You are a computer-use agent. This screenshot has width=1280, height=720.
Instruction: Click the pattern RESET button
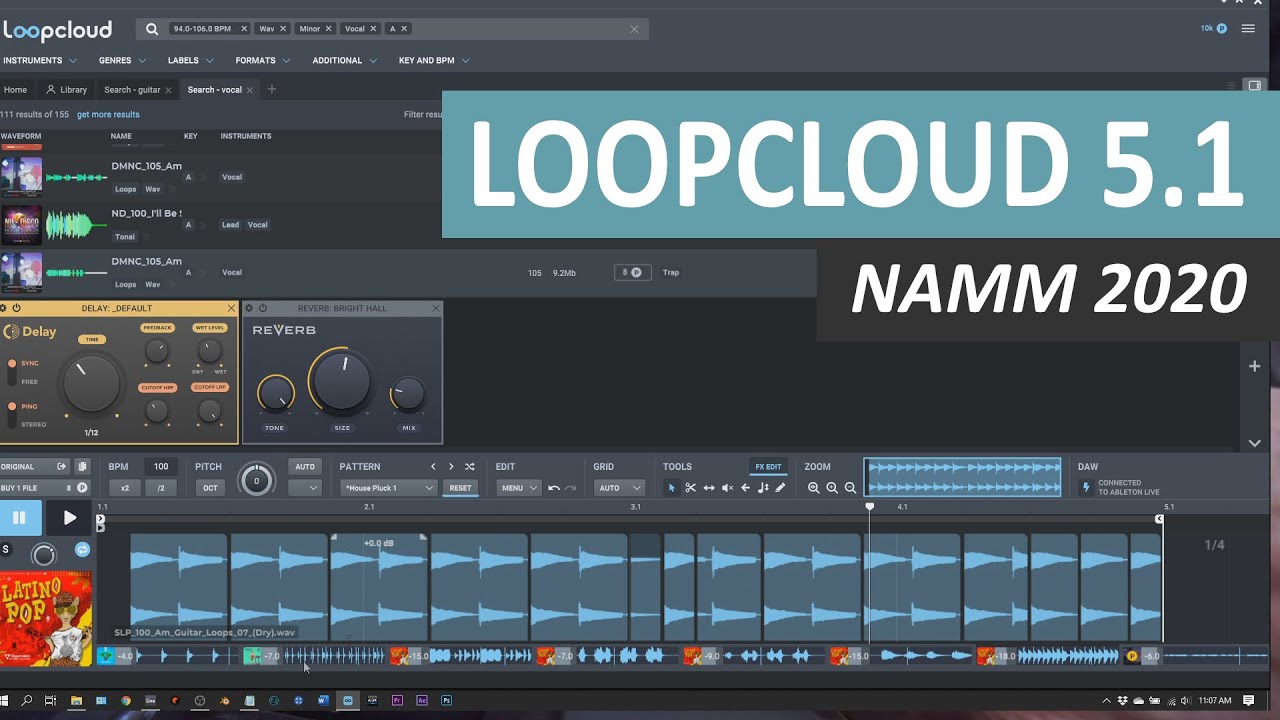(460, 488)
